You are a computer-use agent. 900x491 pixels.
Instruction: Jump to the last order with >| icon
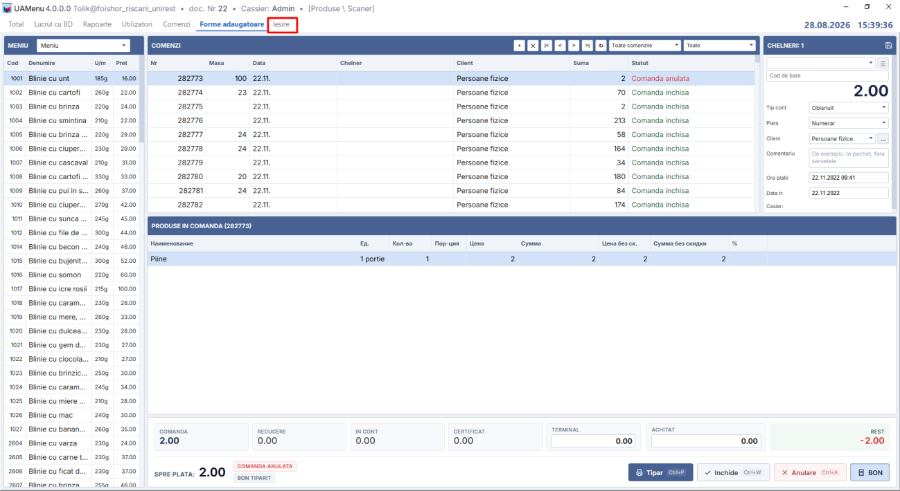pyautogui.click(x=587, y=45)
